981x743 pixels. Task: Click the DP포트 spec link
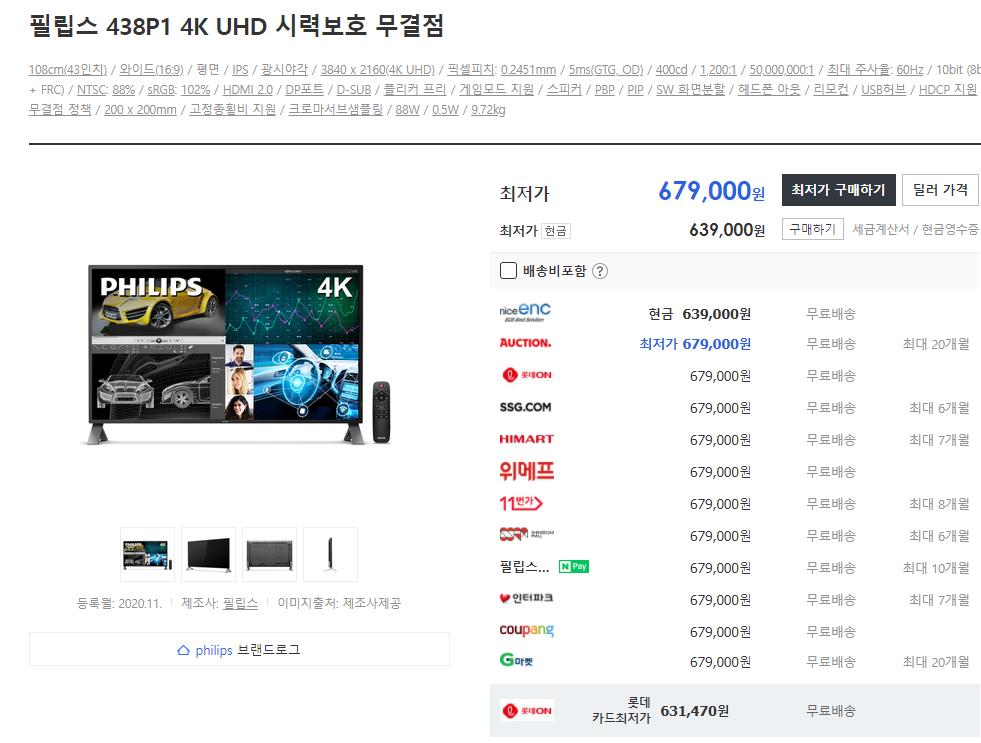304,89
